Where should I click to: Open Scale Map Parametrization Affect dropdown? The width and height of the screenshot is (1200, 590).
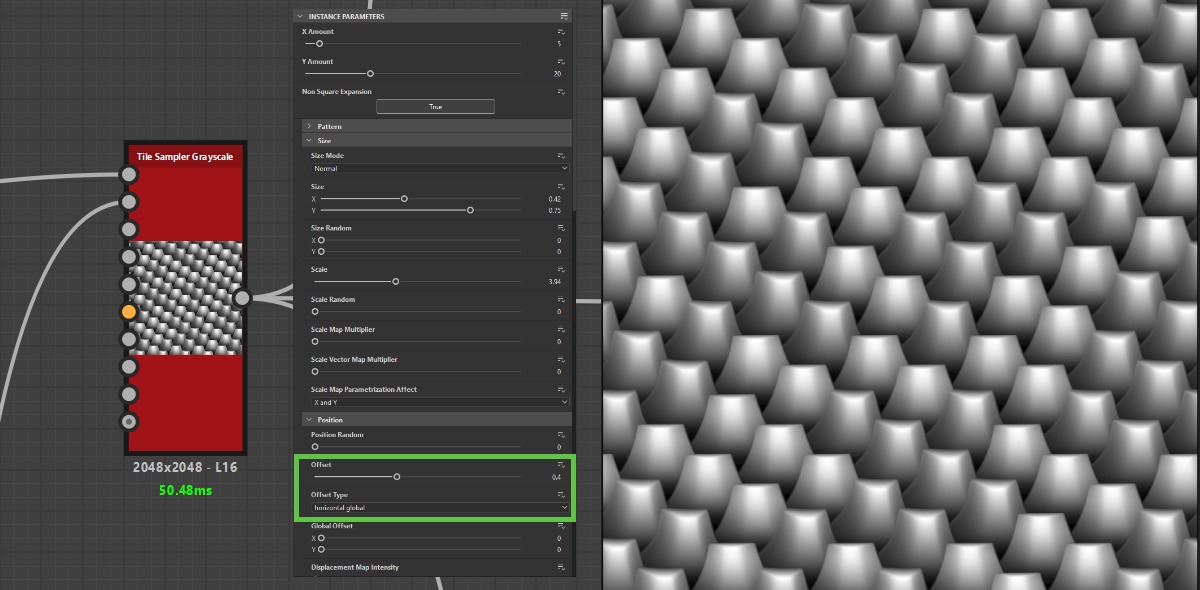(x=438, y=402)
